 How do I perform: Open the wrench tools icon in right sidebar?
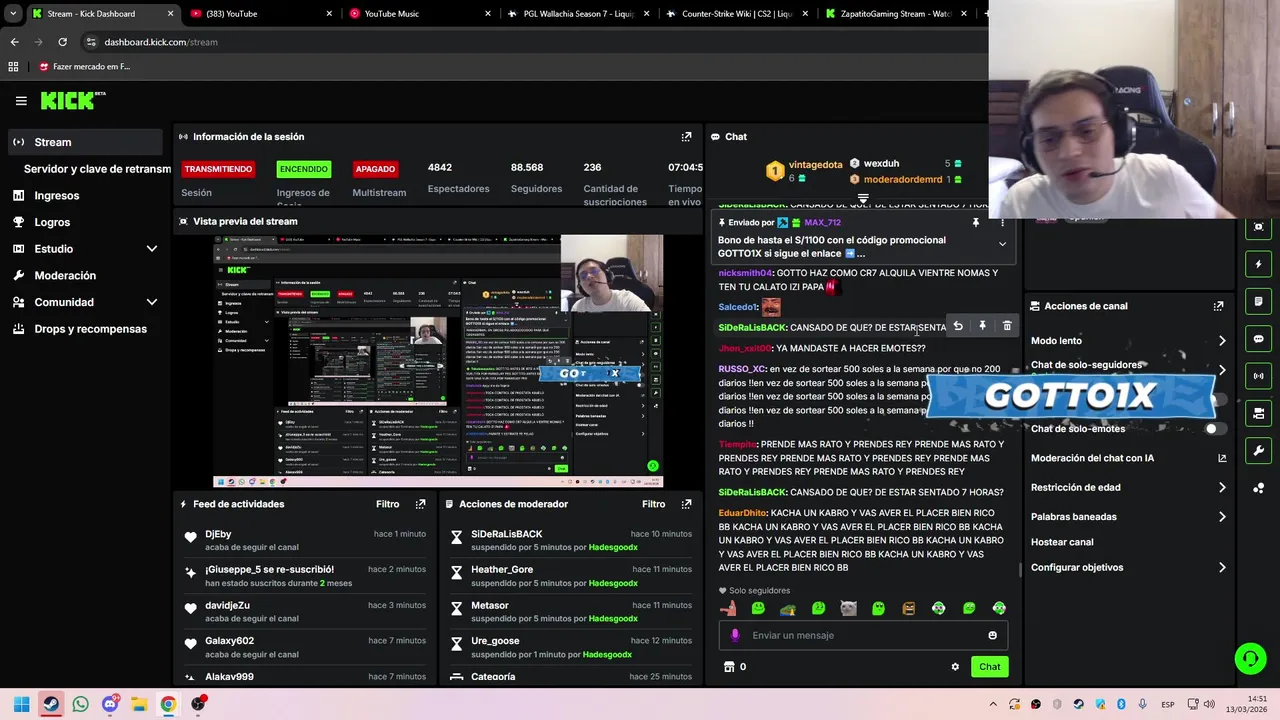pyautogui.click(x=1258, y=450)
